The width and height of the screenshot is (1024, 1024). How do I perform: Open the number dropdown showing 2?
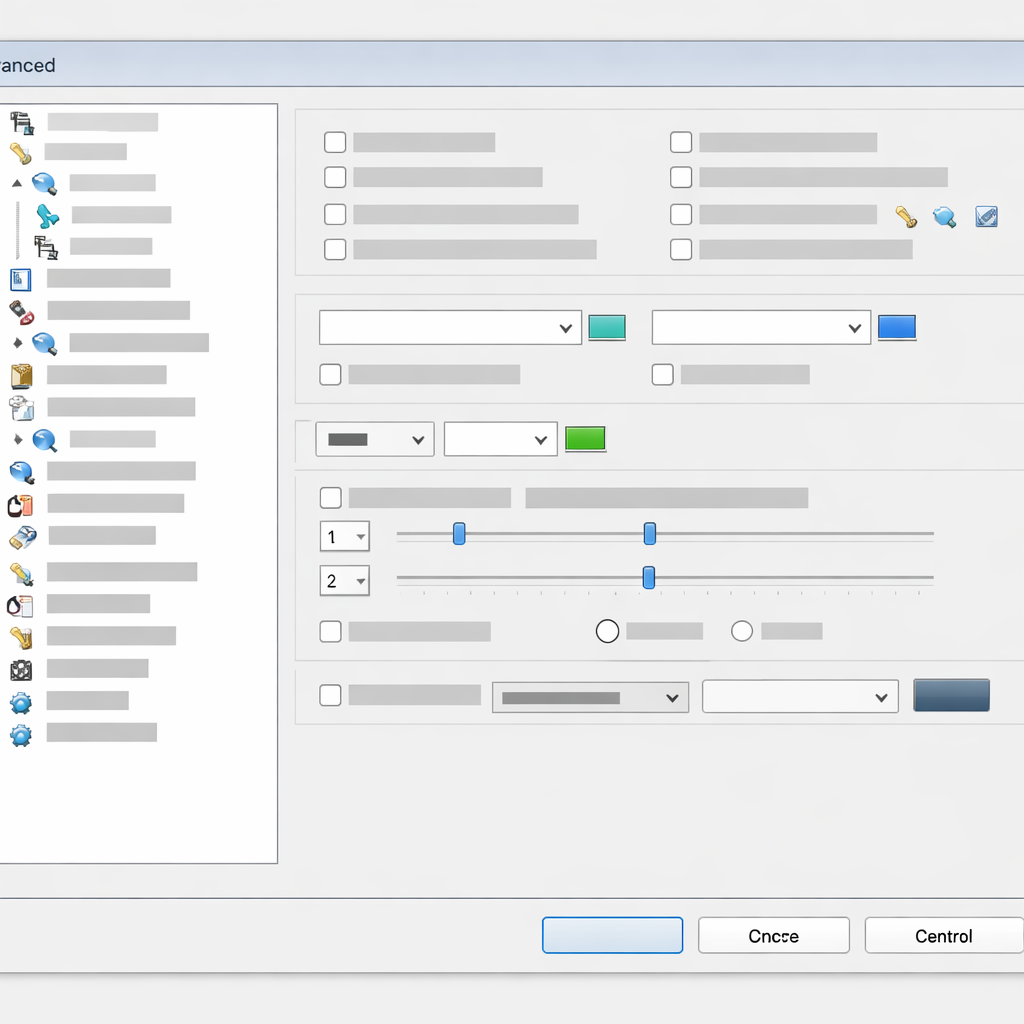click(x=345, y=580)
